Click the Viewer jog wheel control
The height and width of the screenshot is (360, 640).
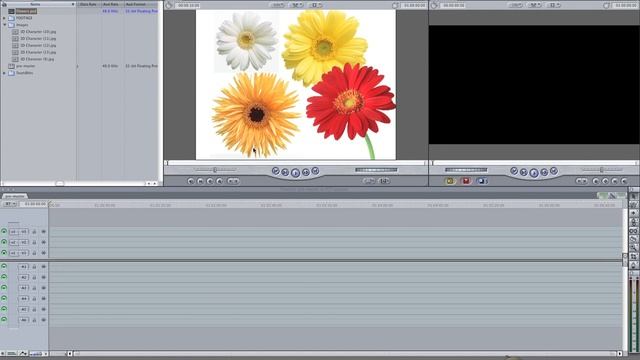point(376,170)
